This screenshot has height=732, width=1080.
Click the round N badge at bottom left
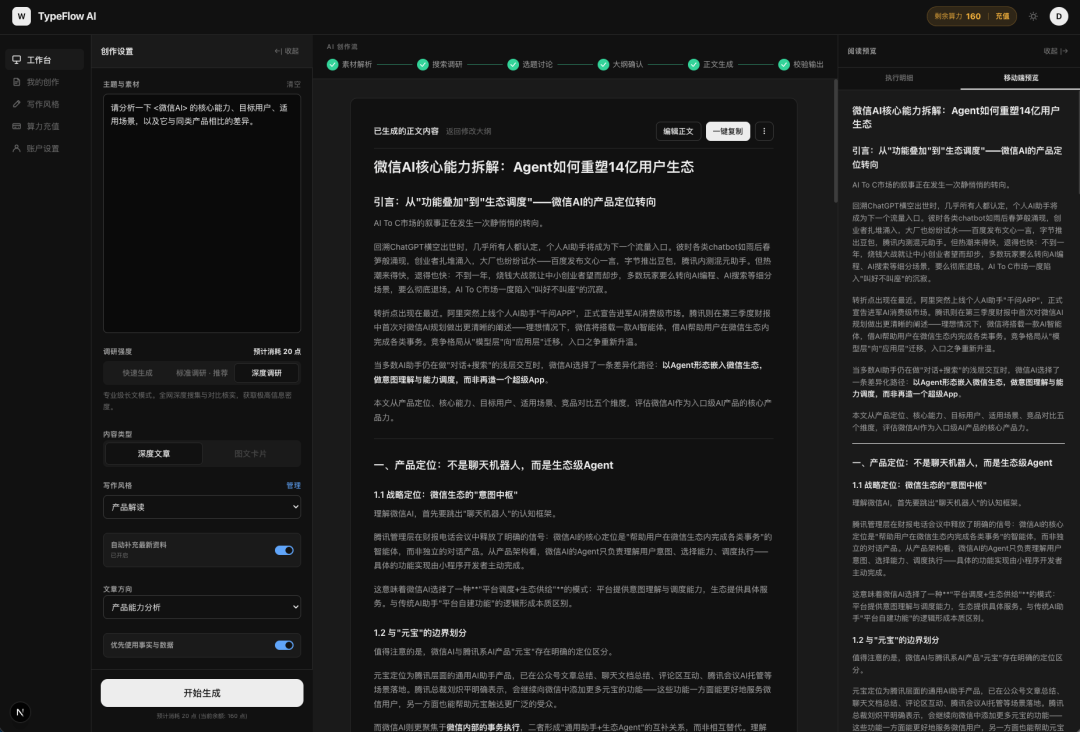click(20, 712)
